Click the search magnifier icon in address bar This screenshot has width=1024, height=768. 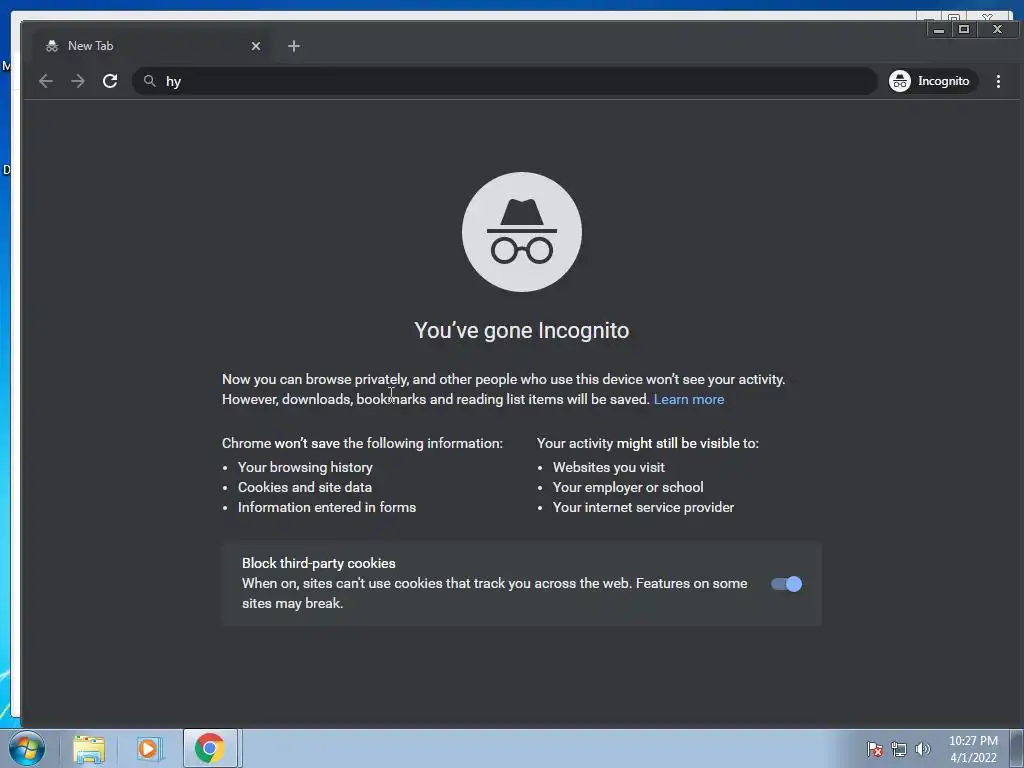150,81
